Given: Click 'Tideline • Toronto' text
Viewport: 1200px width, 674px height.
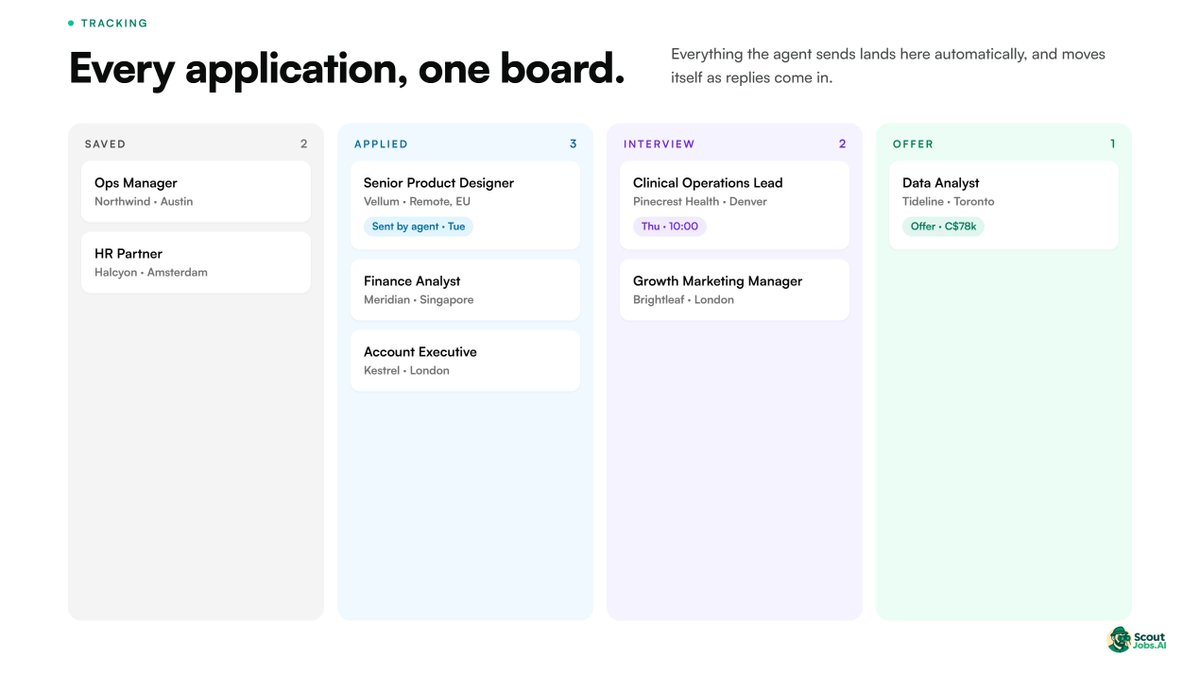Looking at the screenshot, I should 948,202.
